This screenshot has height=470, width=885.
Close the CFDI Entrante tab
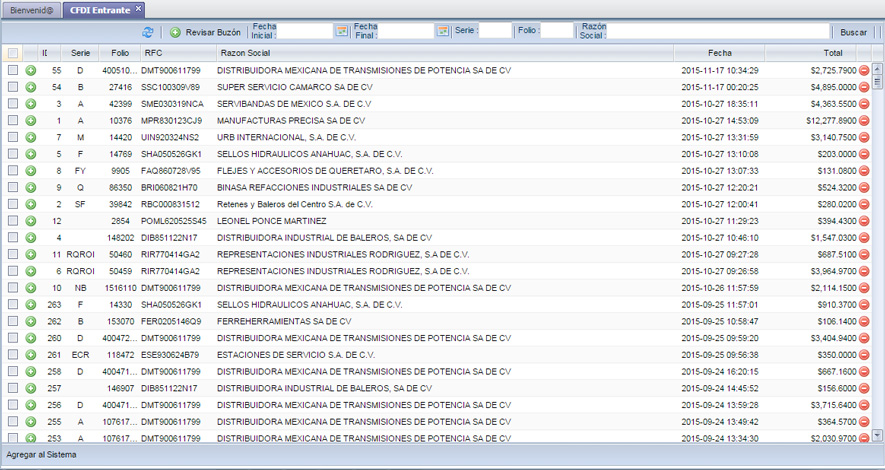(138, 8)
